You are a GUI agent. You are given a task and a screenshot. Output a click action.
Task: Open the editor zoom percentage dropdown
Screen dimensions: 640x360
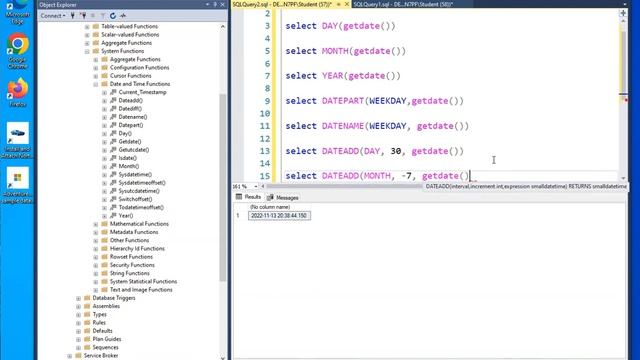click(x=256, y=187)
